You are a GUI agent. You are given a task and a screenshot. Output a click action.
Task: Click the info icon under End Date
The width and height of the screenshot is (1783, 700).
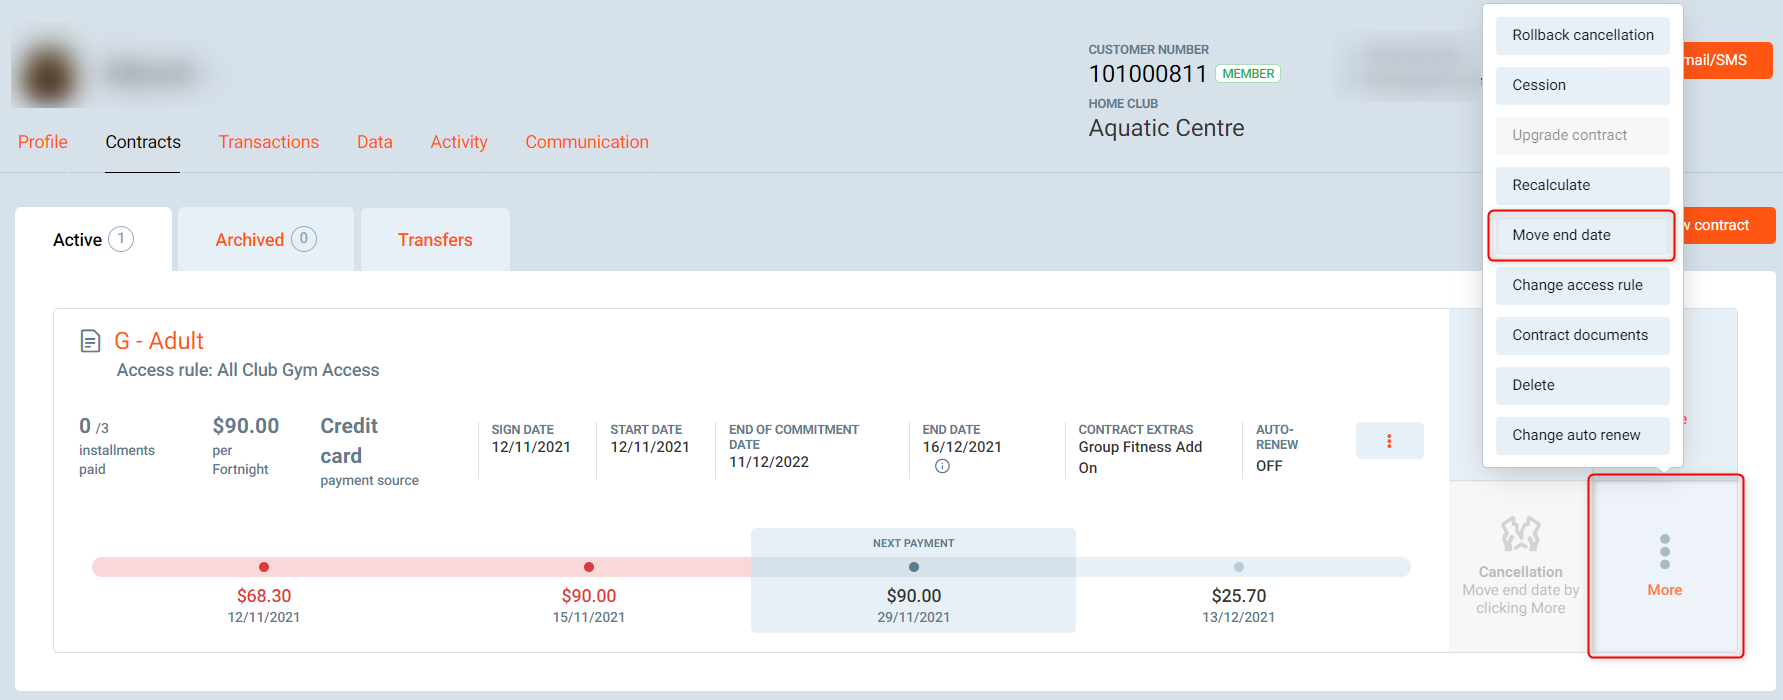coord(942,466)
